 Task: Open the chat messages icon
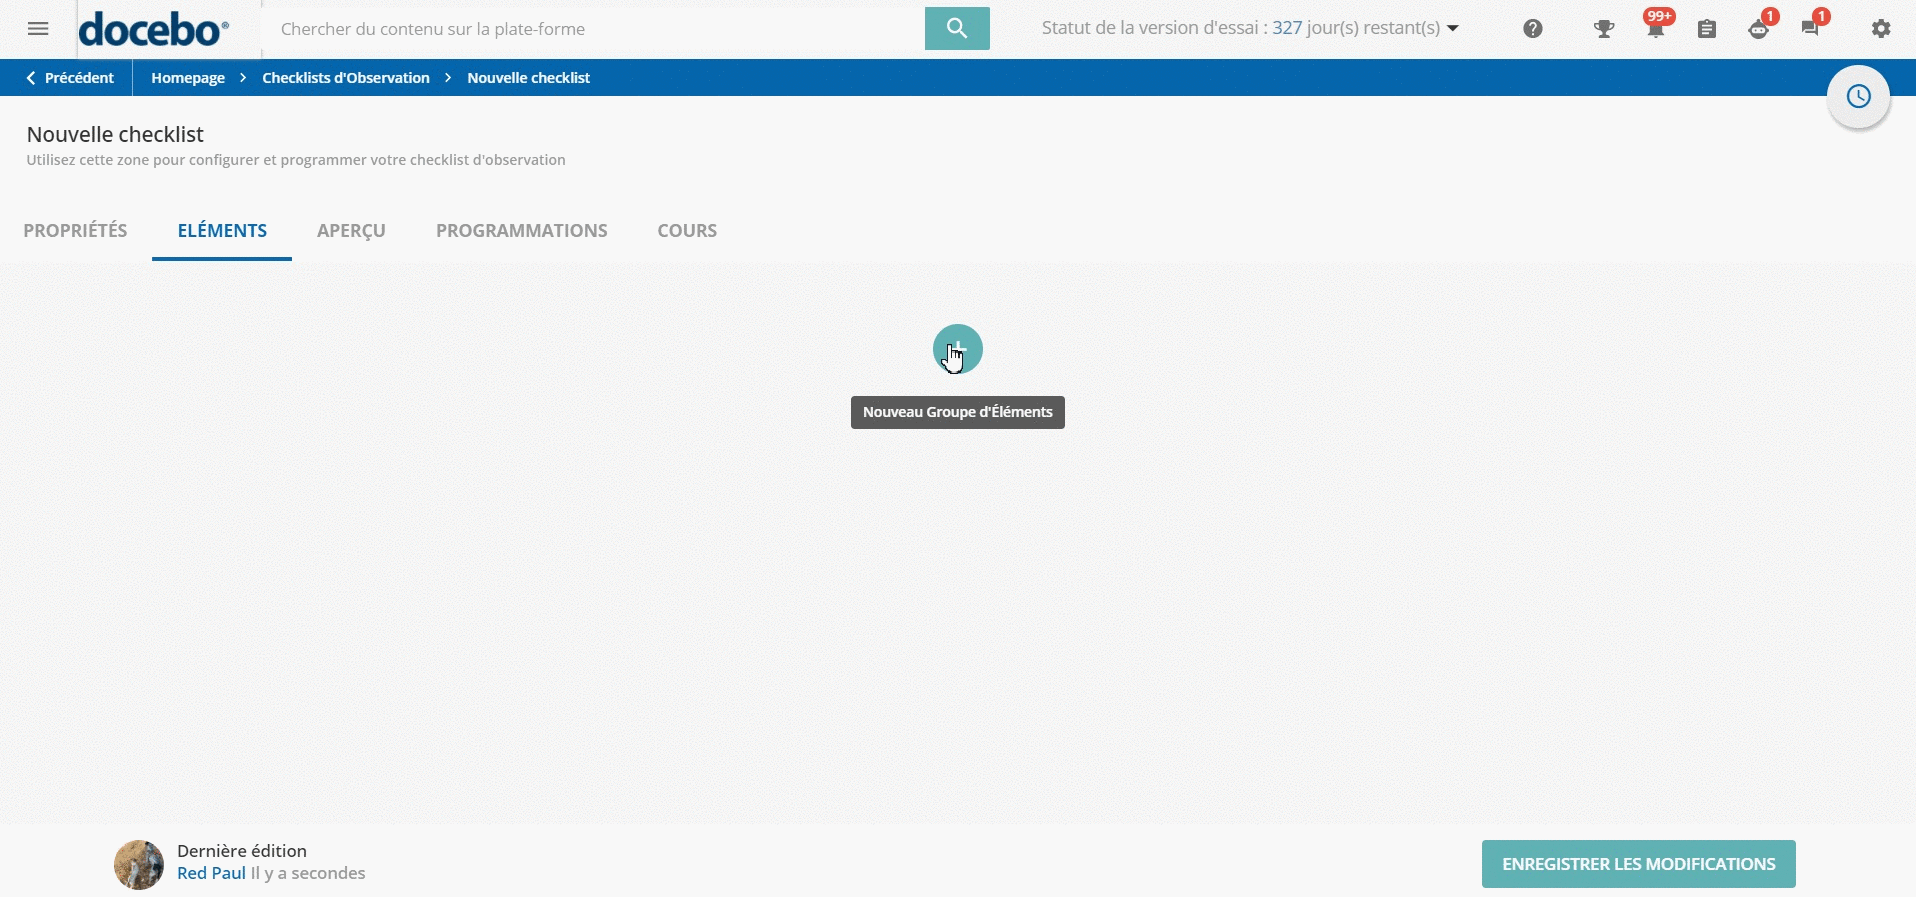click(x=1810, y=29)
